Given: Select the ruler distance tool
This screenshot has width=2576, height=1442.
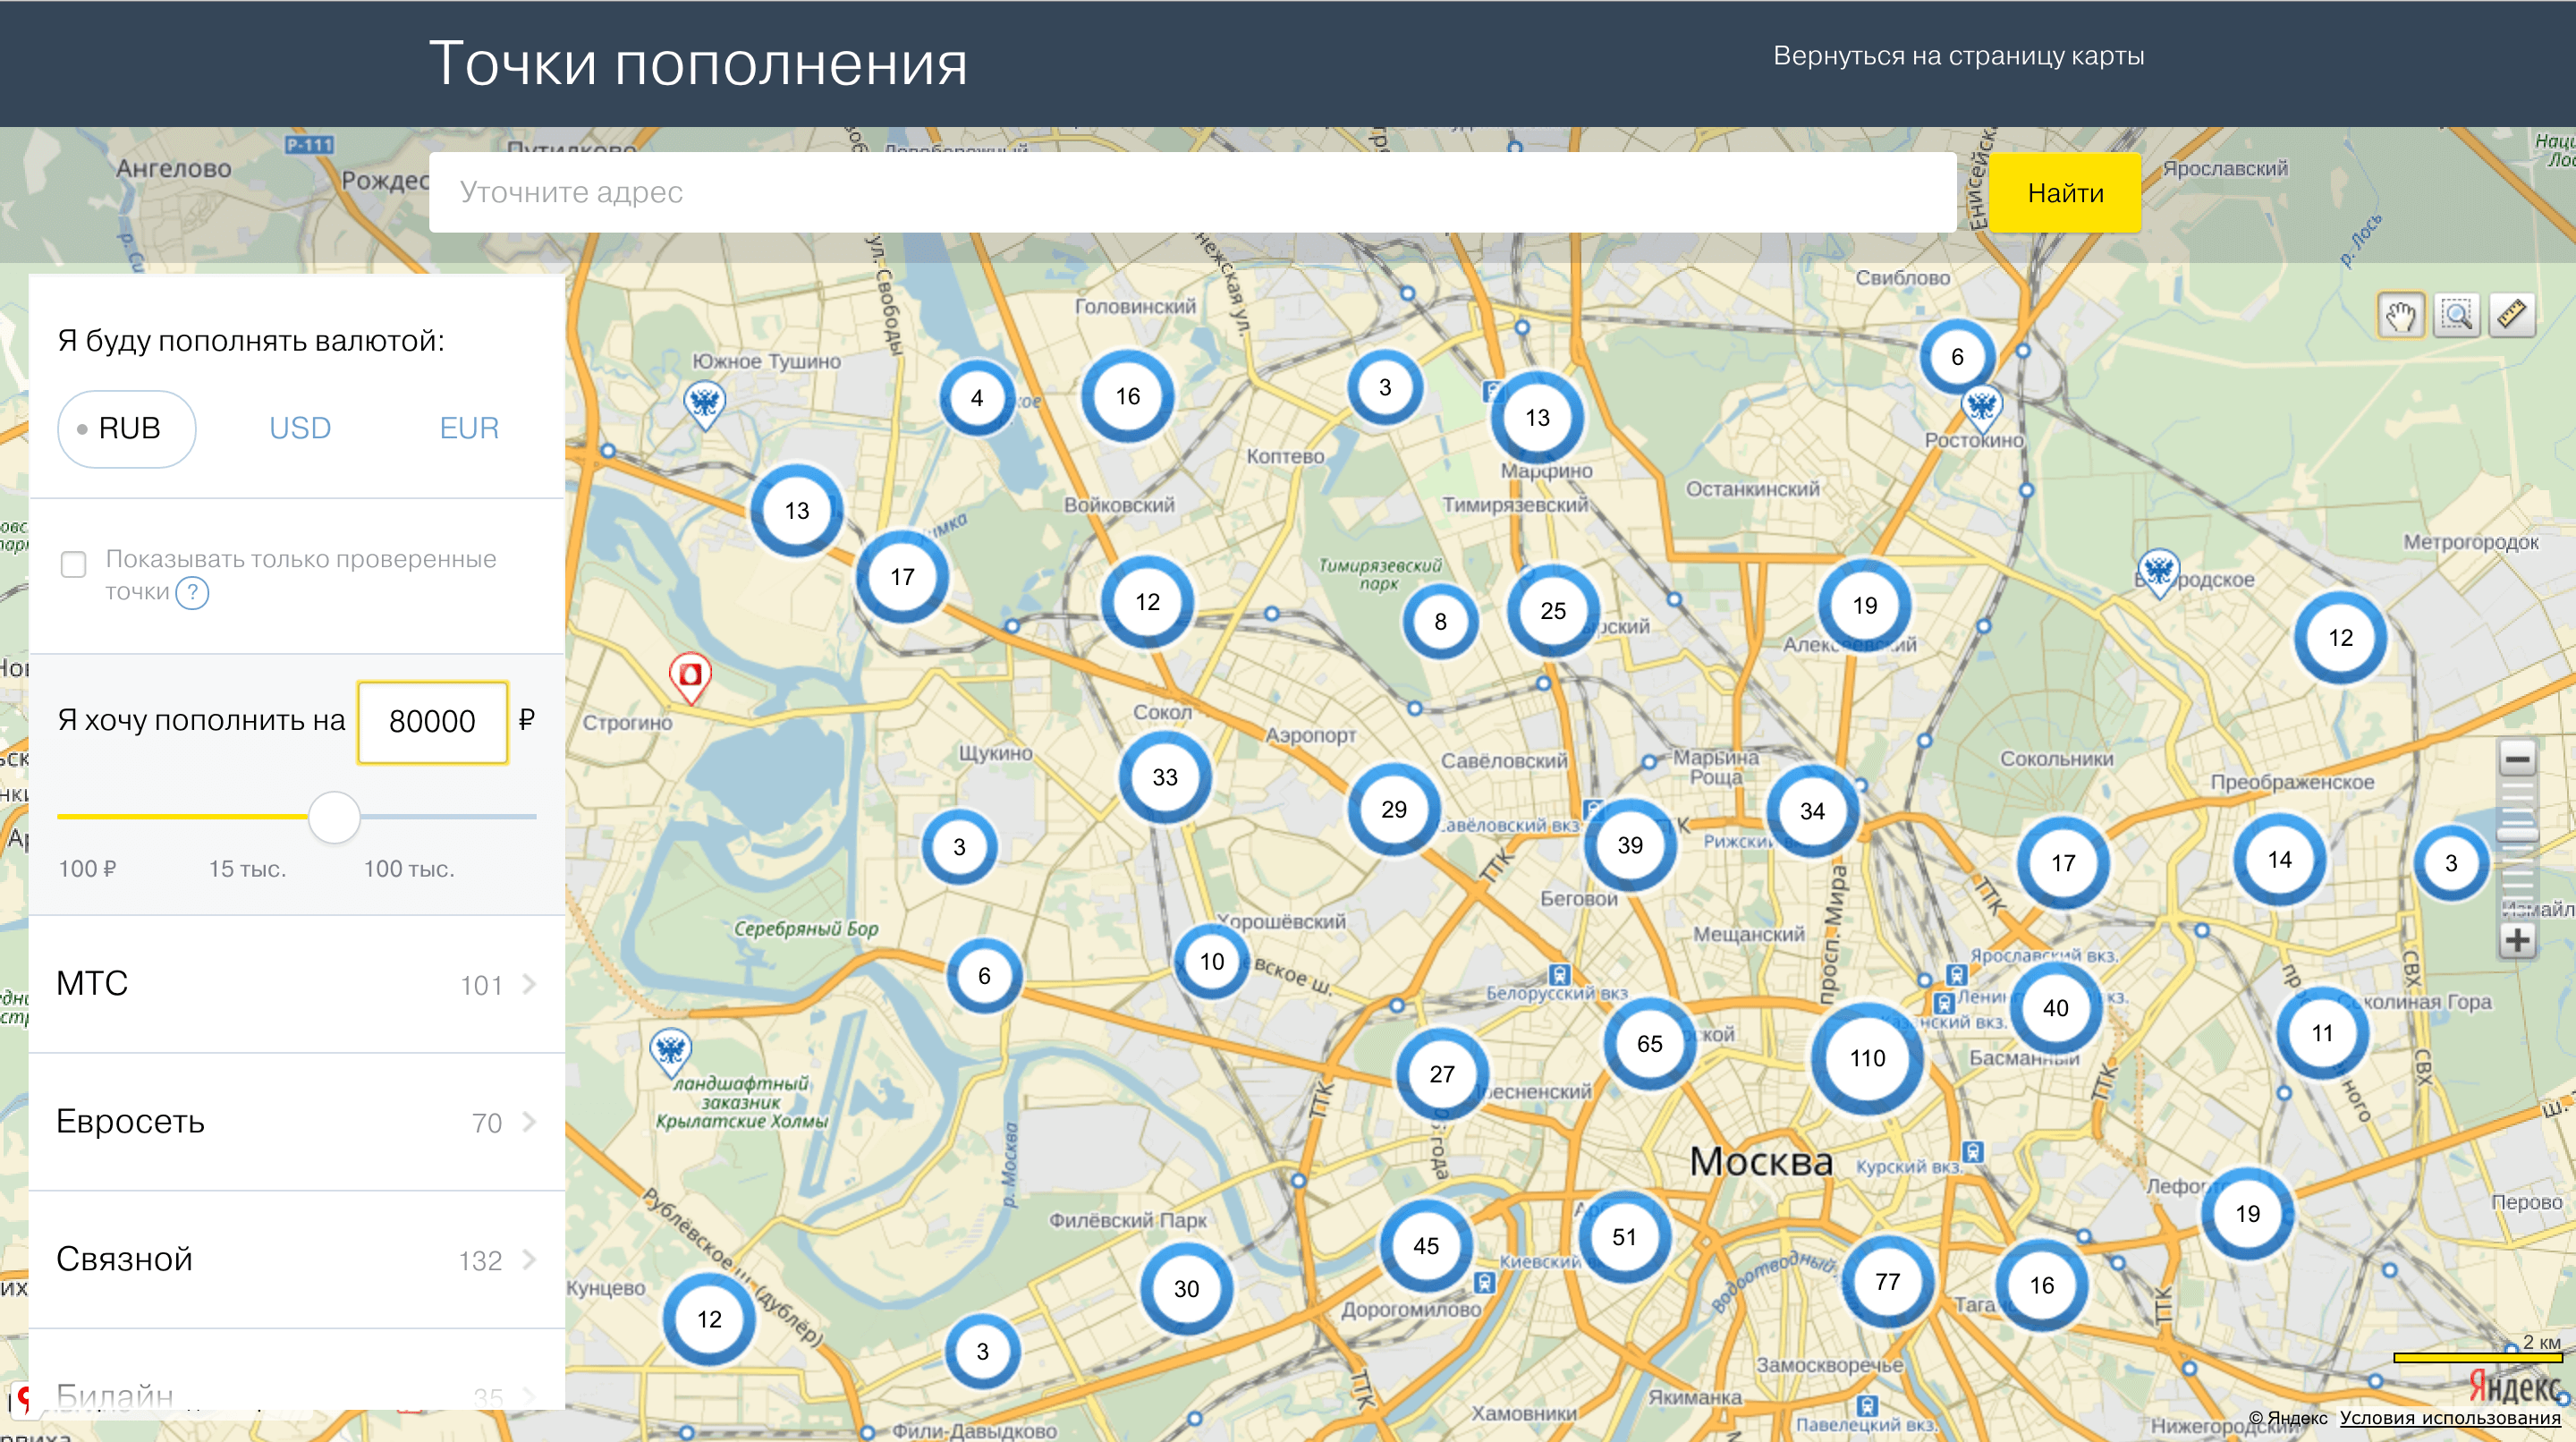Looking at the screenshot, I should coord(2512,317).
